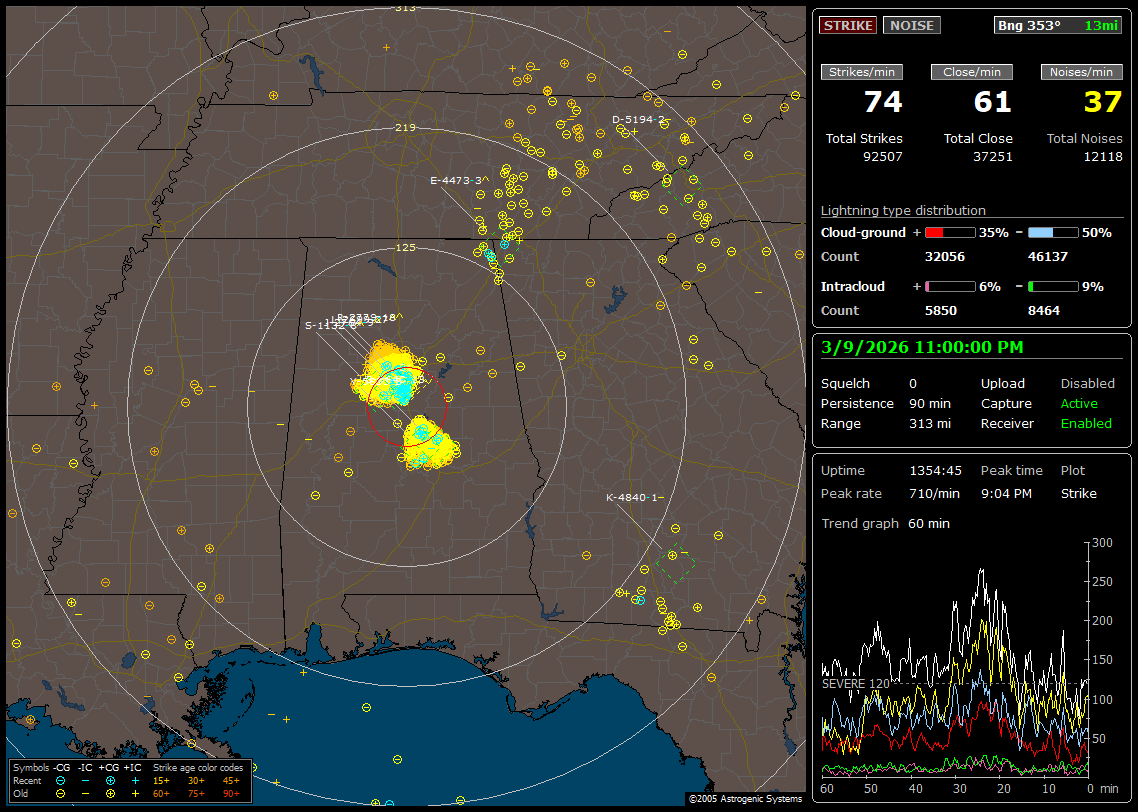Click the recent +IC cyan plus in legend
Viewport: 1138px width, 812px height.
click(x=135, y=780)
